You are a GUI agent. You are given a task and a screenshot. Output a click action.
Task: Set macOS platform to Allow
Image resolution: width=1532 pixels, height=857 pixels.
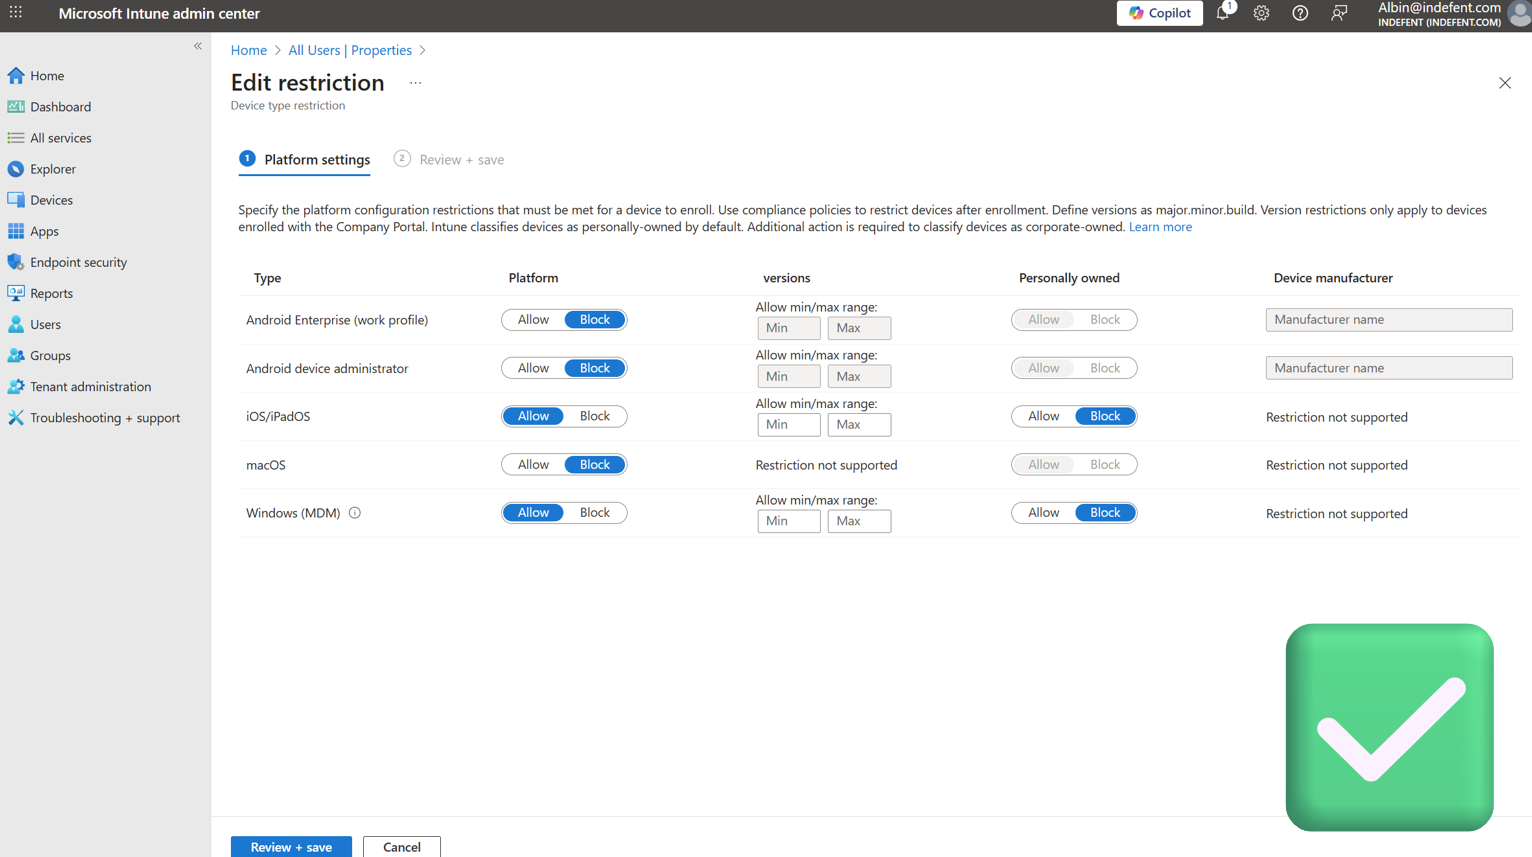click(533, 465)
